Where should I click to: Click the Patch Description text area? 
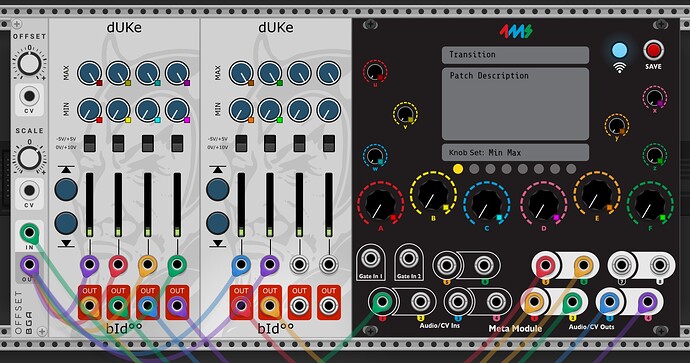coord(515,104)
